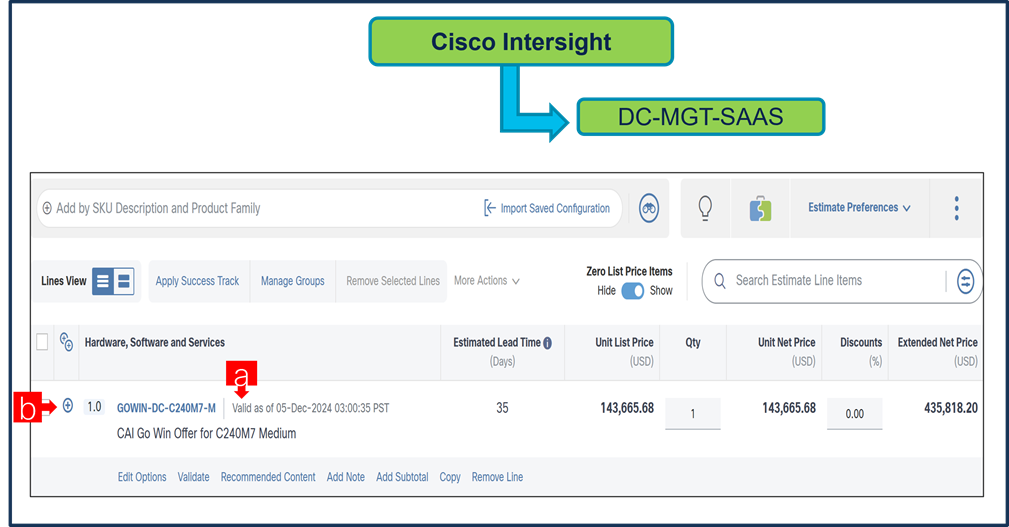This screenshot has height=527, width=1009.
Task: Click the Cisco Intersight green box
Action: click(x=521, y=42)
